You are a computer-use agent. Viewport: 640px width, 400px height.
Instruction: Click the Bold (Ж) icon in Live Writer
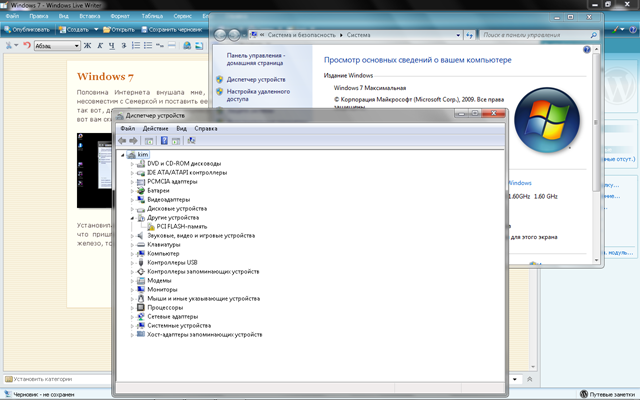point(87,46)
